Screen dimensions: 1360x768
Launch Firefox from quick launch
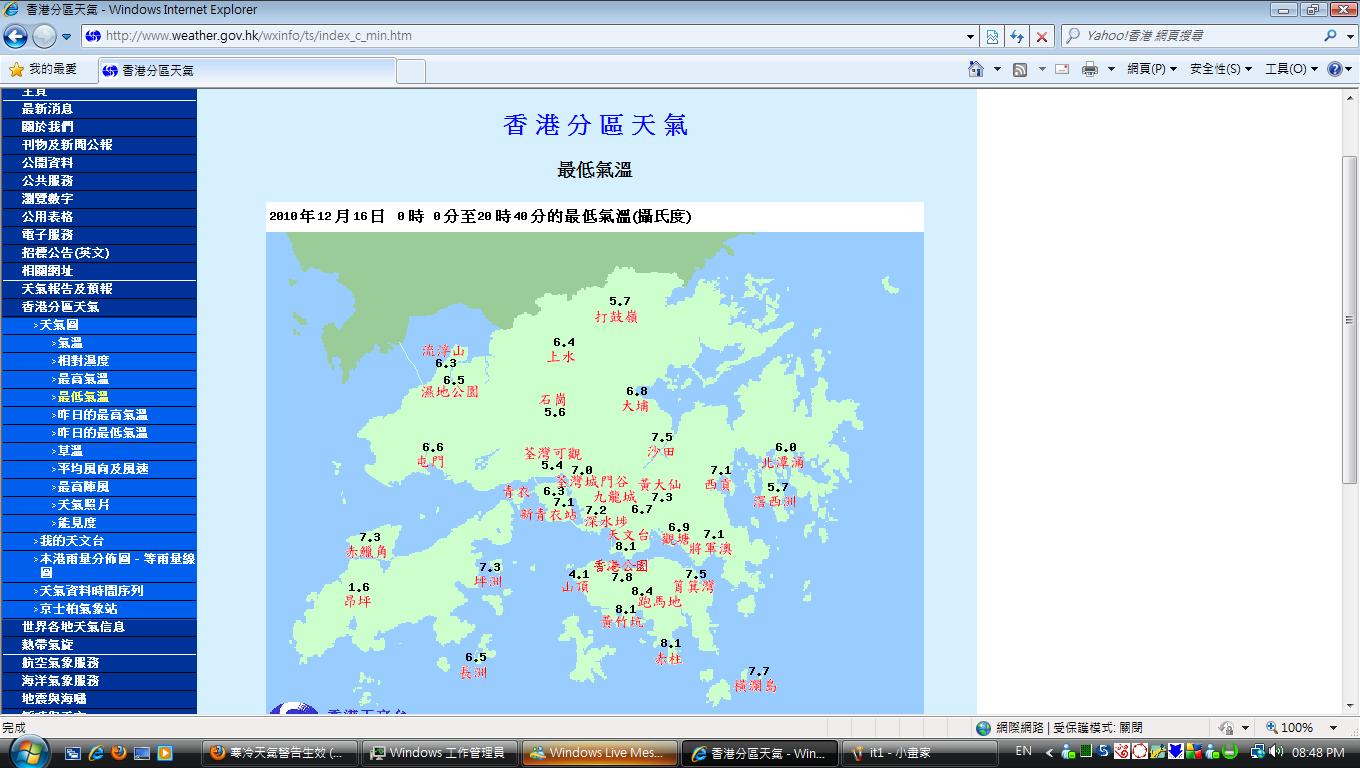119,752
